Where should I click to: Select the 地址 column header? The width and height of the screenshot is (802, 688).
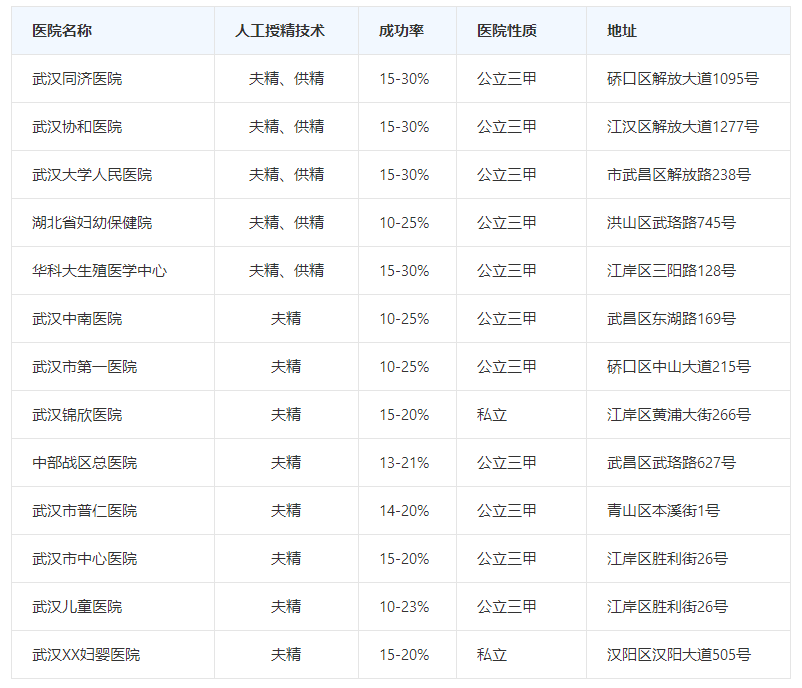tap(622, 31)
